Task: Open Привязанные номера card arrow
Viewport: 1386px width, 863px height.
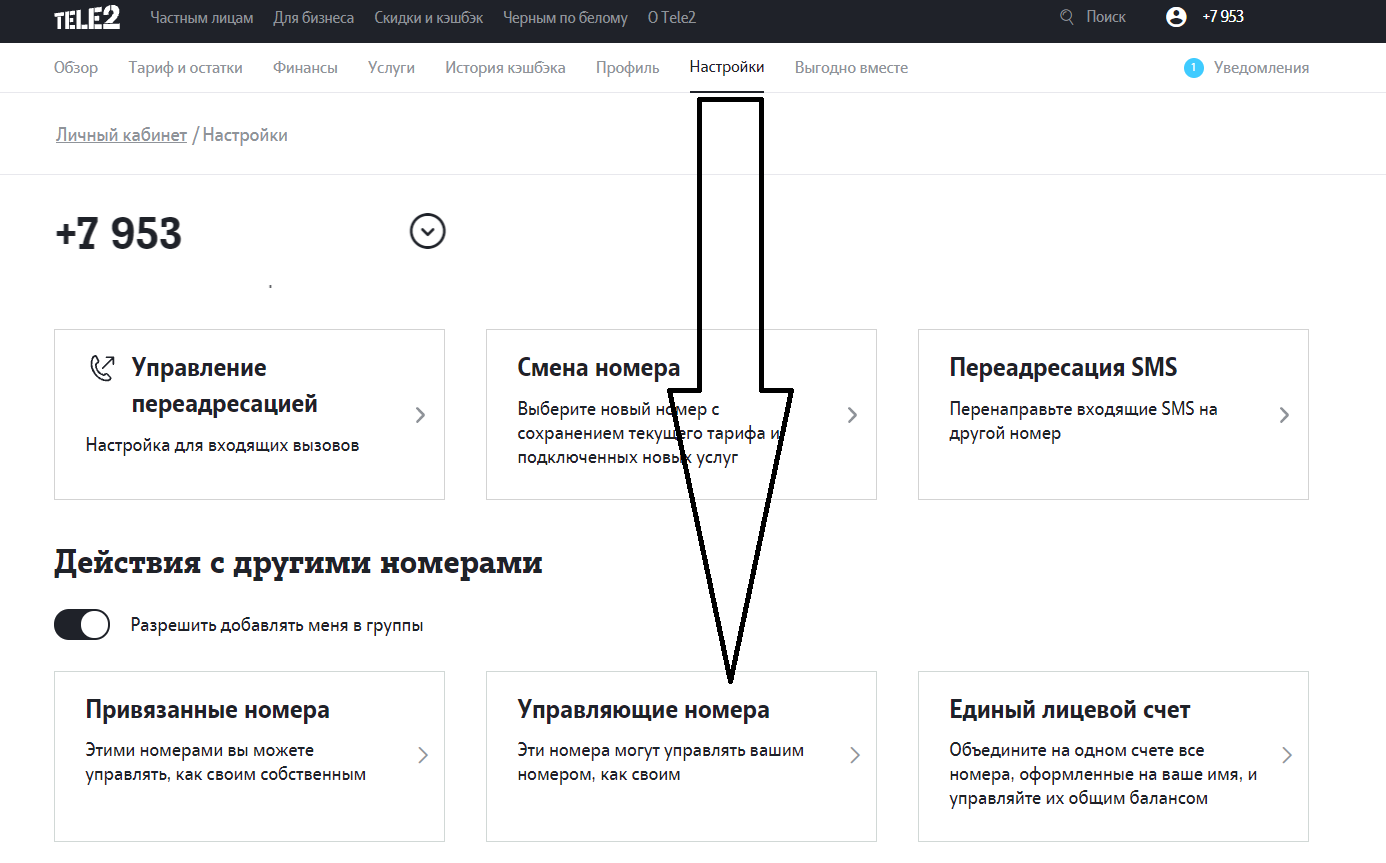Action: pyautogui.click(x=423, y=755)
